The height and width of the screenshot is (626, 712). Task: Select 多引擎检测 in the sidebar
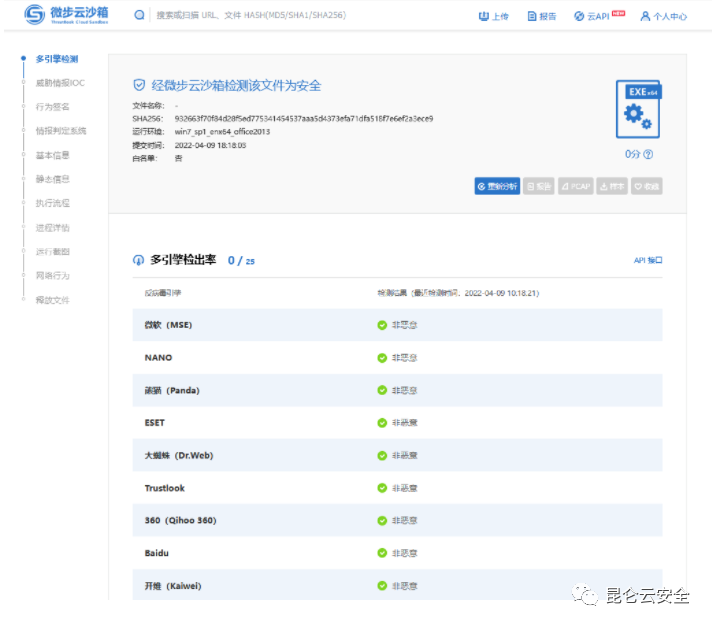click(x=57, y=59)
